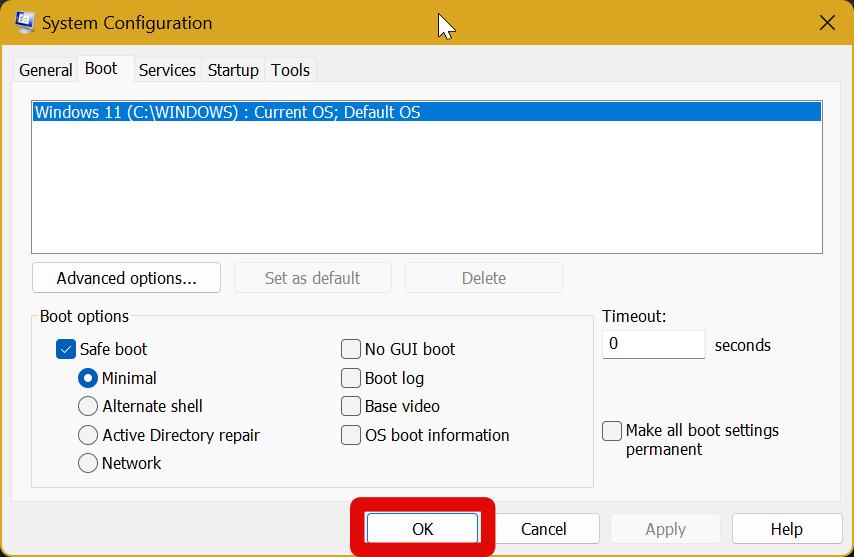Enable No GUI boot checkbox

click(x=351, y=349)
